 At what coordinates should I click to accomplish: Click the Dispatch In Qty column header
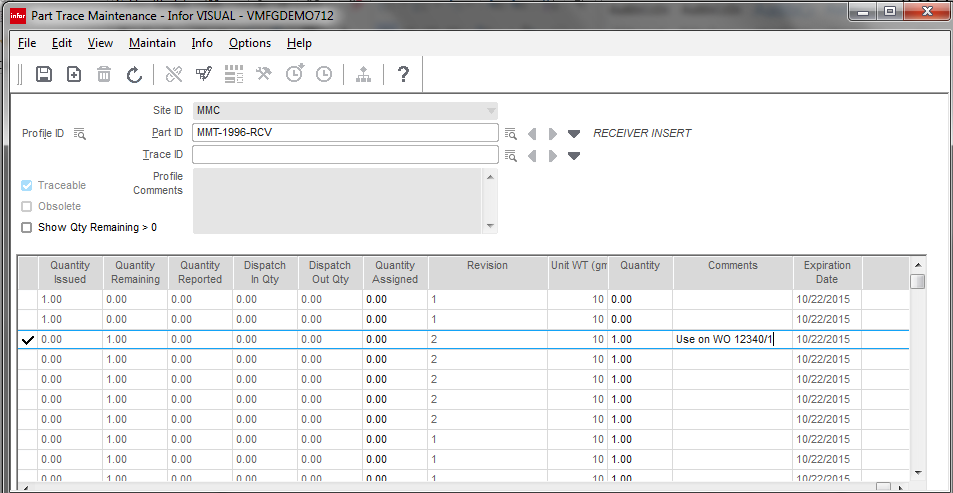[265, 272]
